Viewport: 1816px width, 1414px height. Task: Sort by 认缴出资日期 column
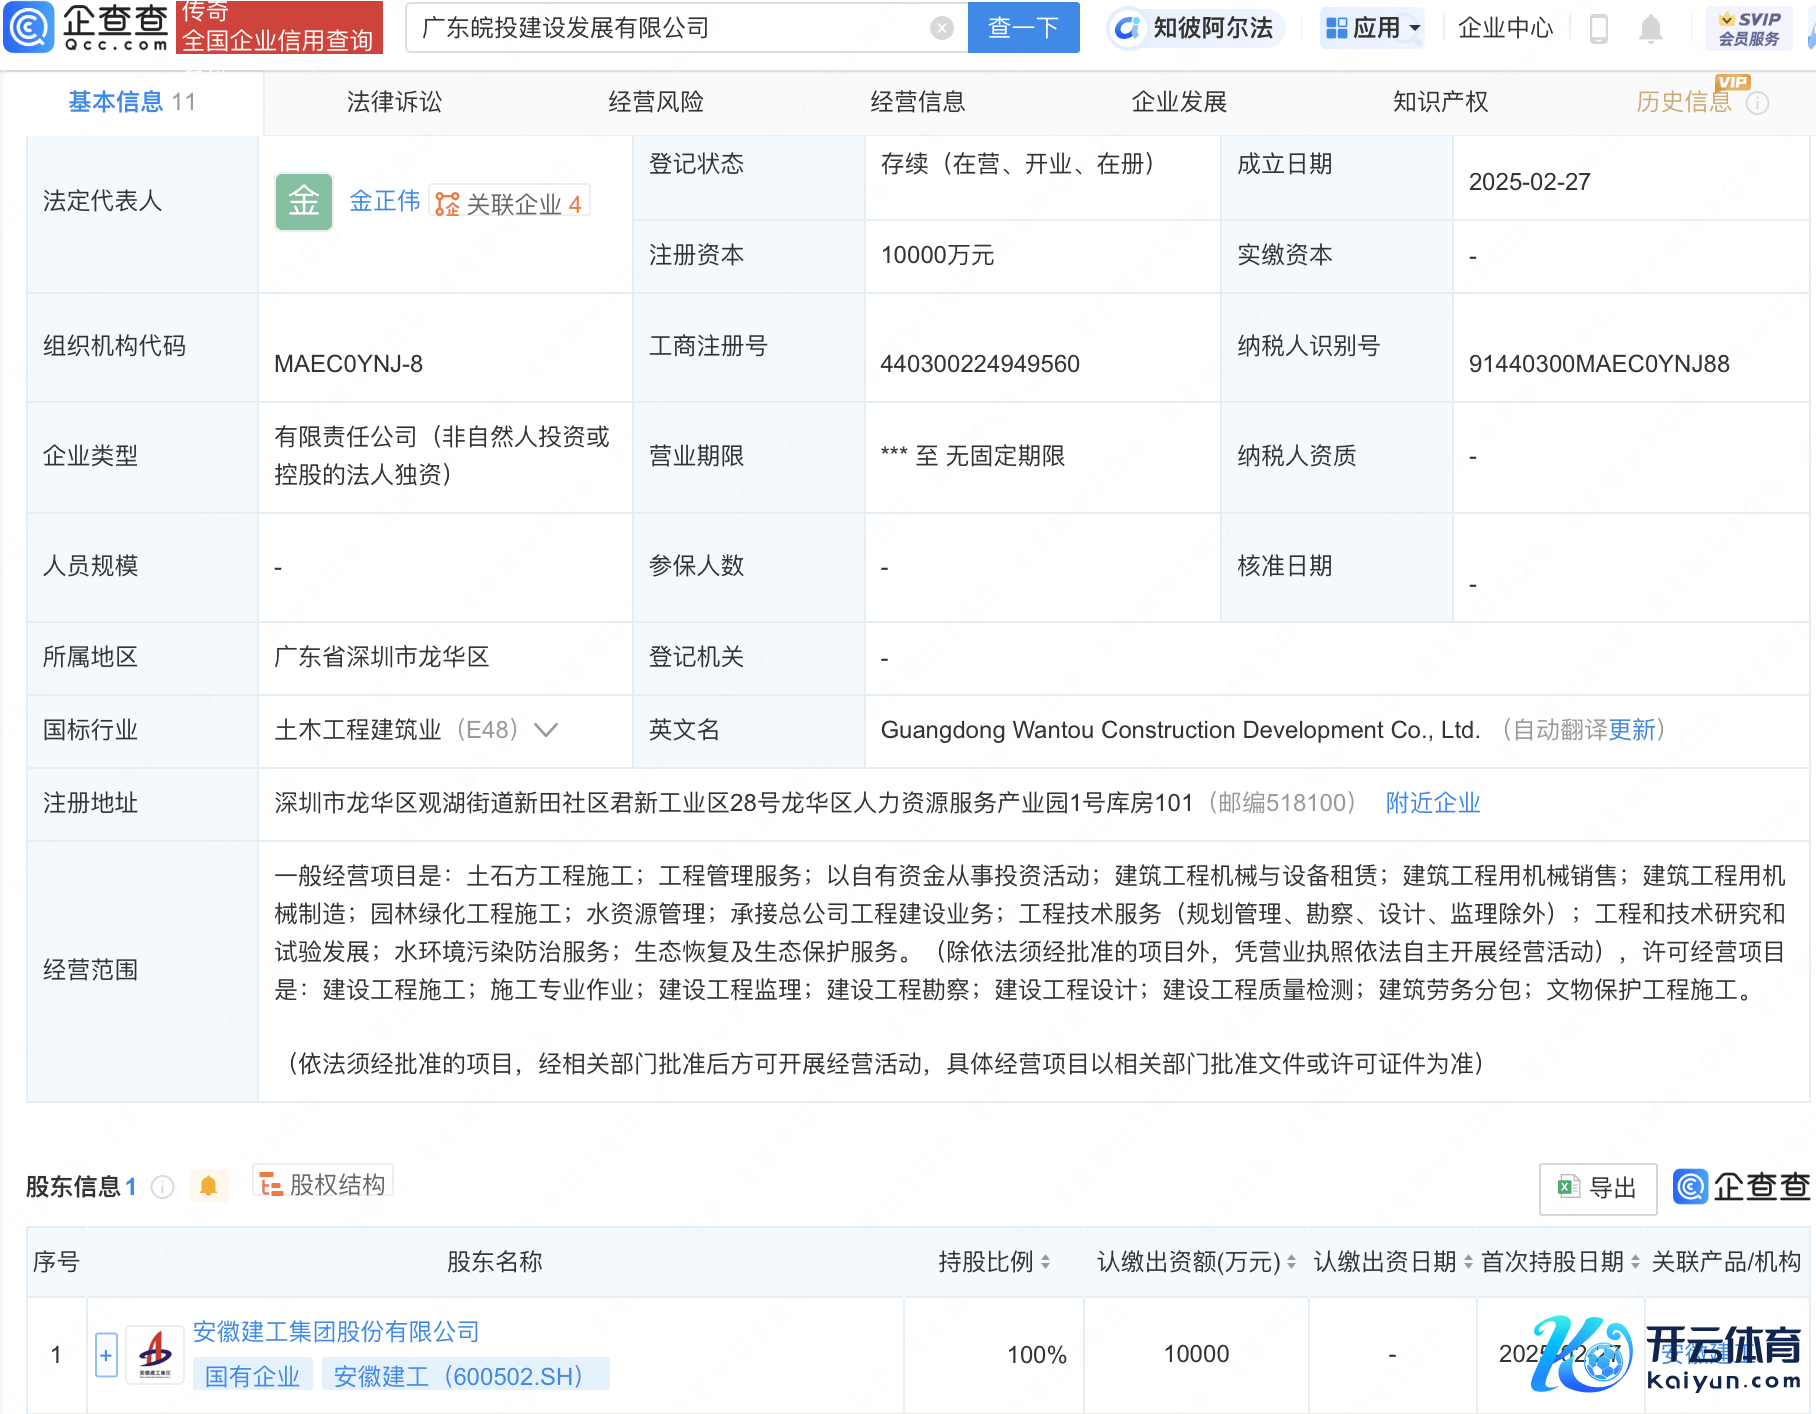[1468, 1262]
